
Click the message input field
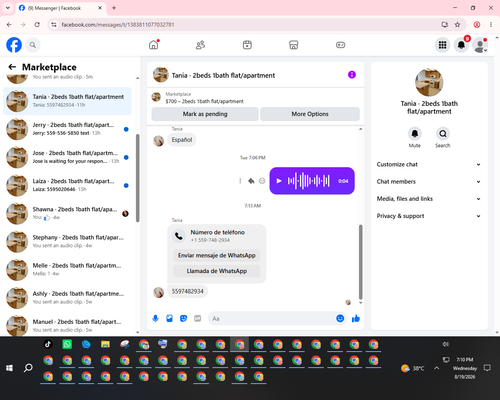272,318
